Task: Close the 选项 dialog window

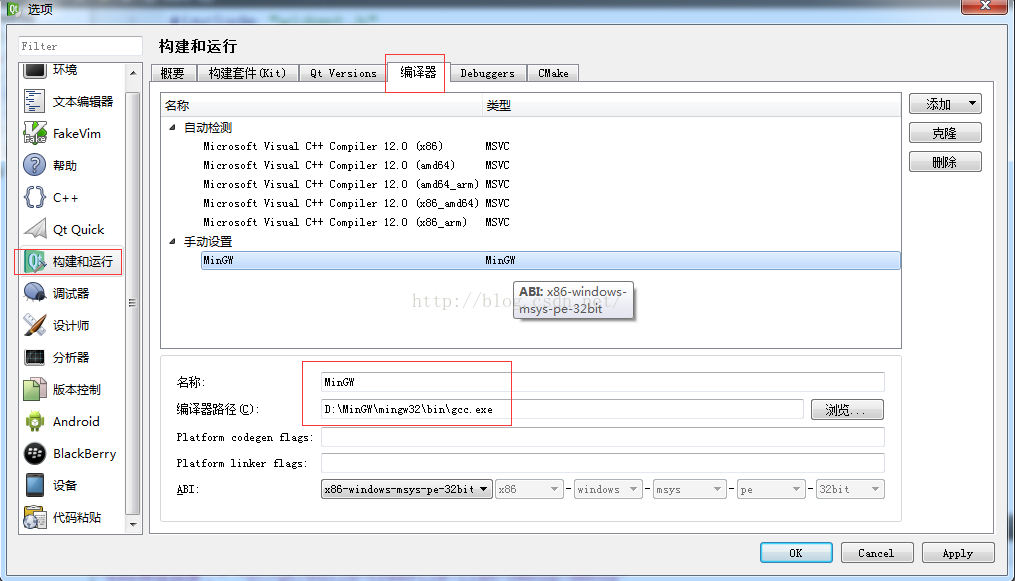Action: (x=985, y=5)
